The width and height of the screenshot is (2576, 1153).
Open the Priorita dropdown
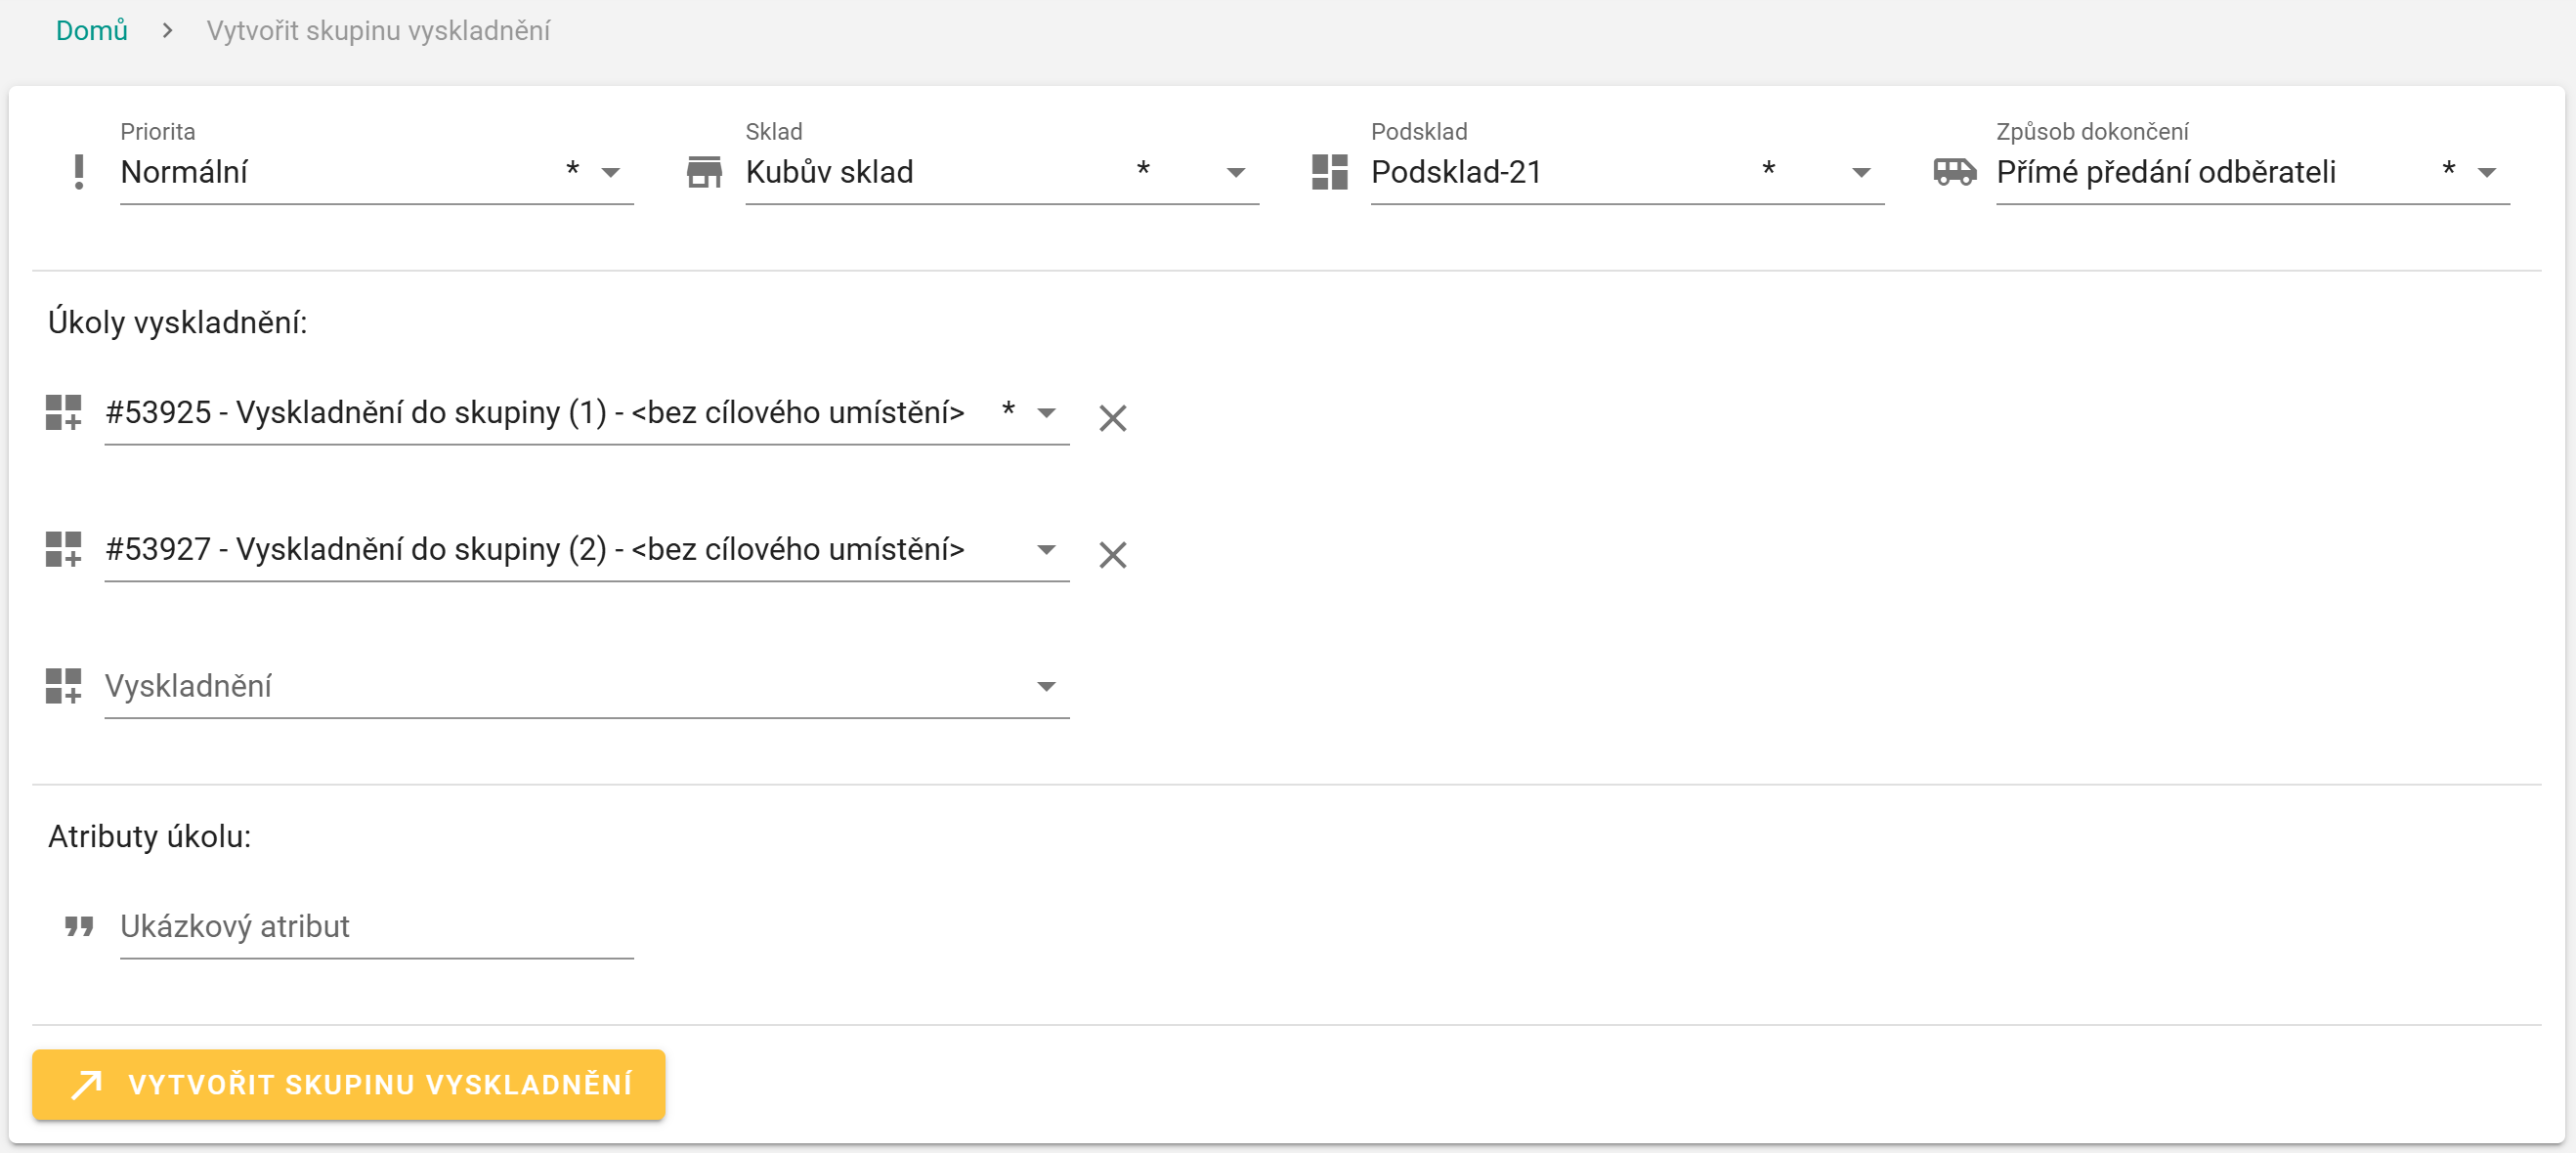coord(610,173)
